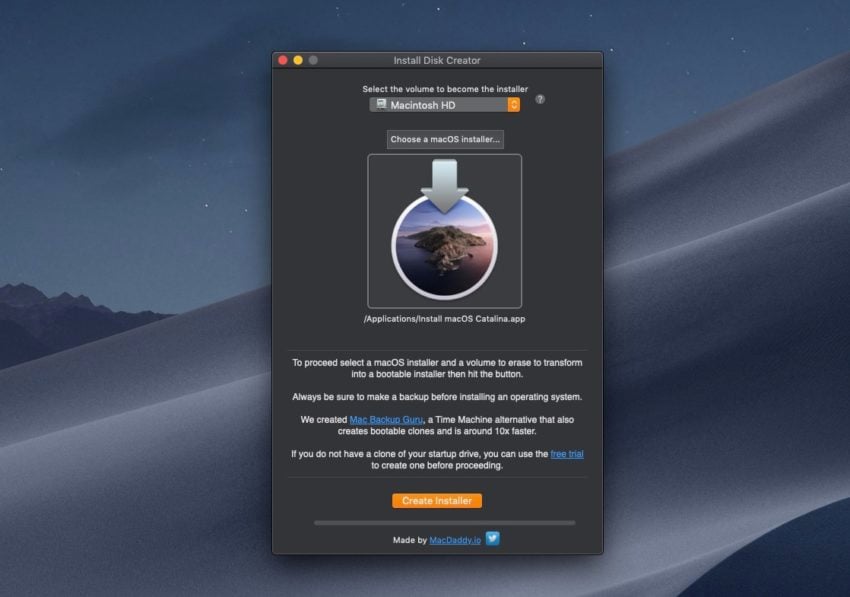Click the macOS Catalina installer image
850x597 pixels.
pyautogui.click(x=445, y=231)
